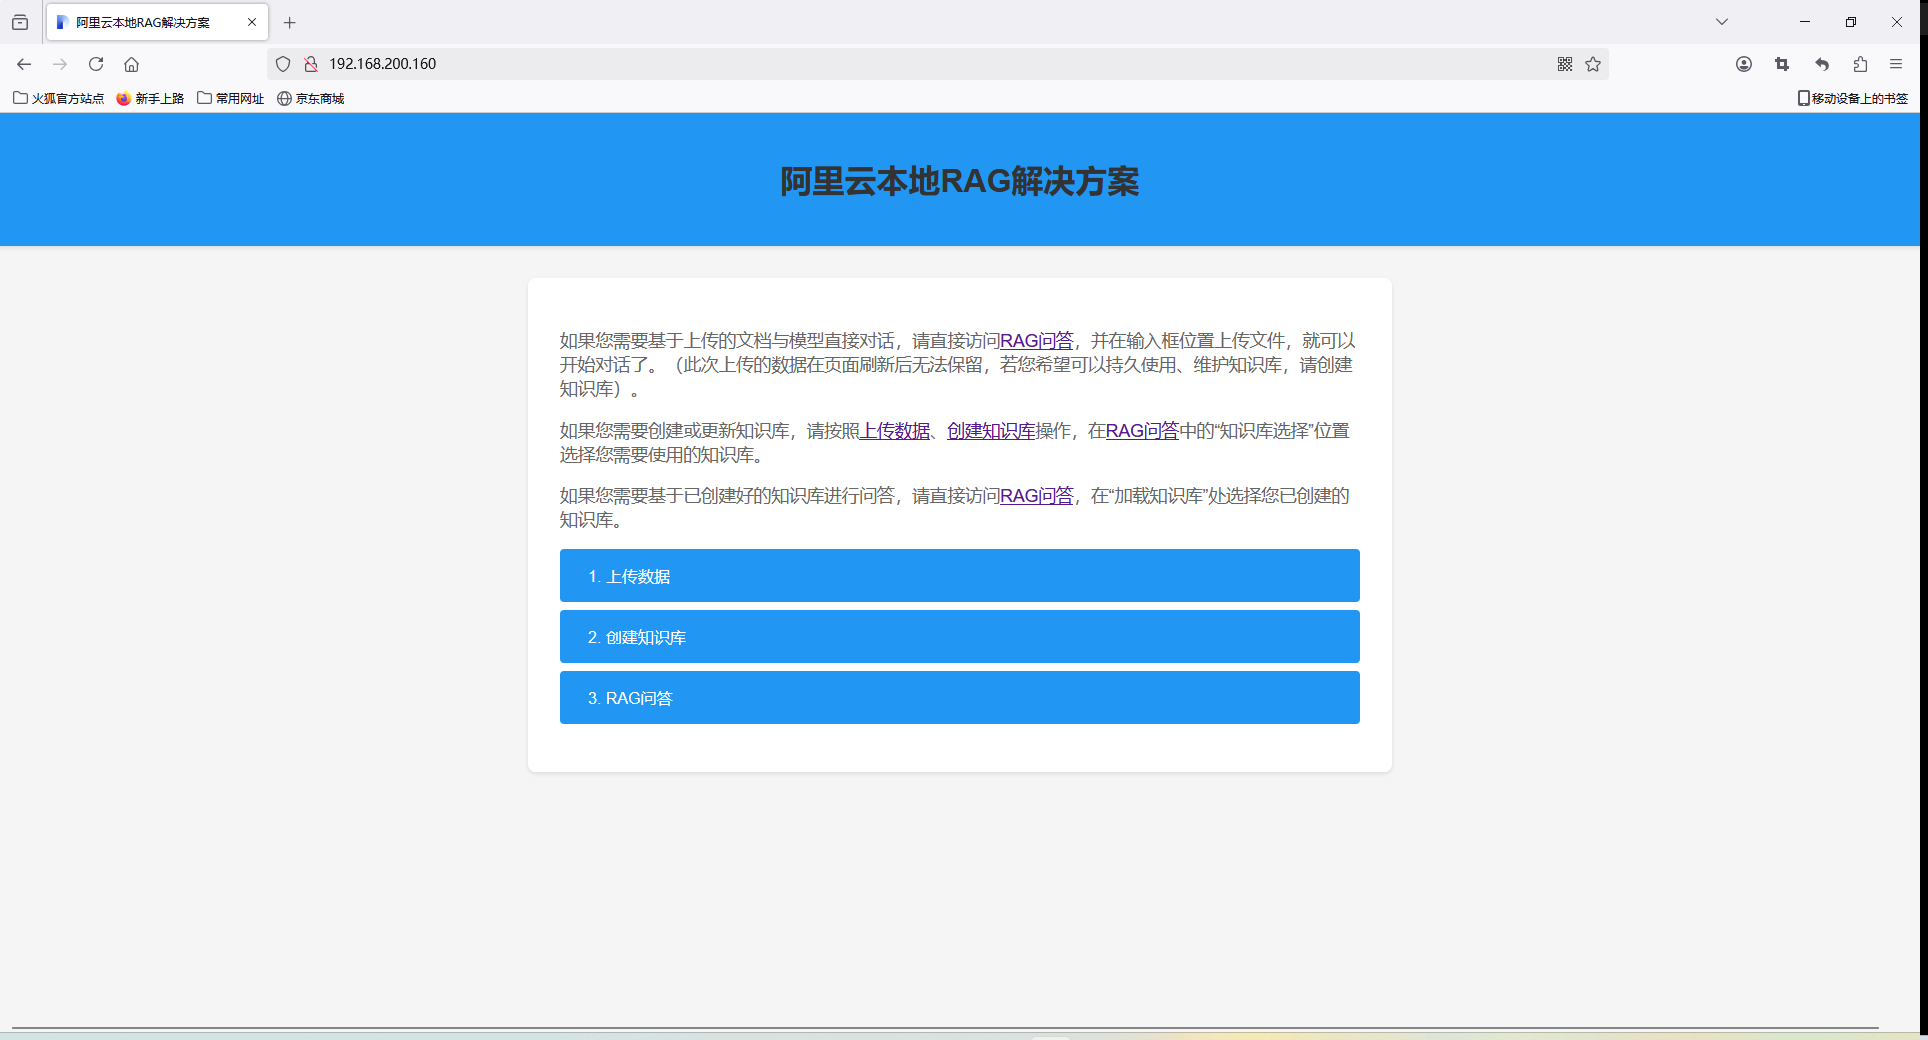Image resolution: width=1928 pixels, height=1040 pixels.
Task: Open the extensions puzzle-piece panel
Action: 1860,64
